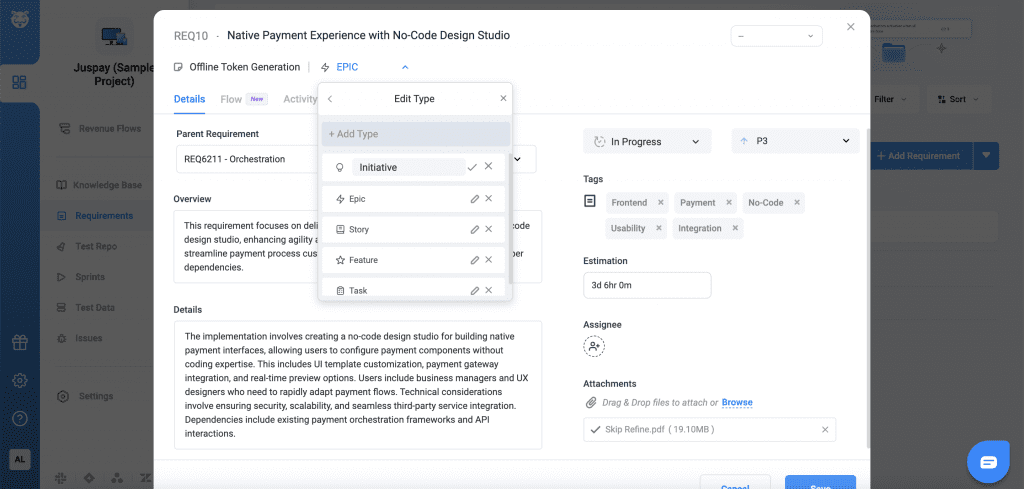
Task: Delete the Story type using its X
Action: (489, 229)
